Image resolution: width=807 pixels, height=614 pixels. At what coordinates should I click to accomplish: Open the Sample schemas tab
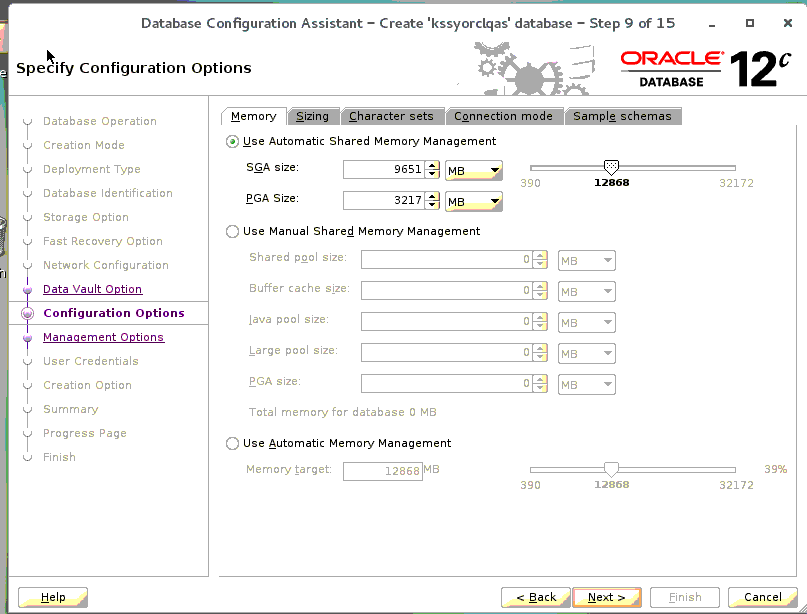(x=622, y=116)
